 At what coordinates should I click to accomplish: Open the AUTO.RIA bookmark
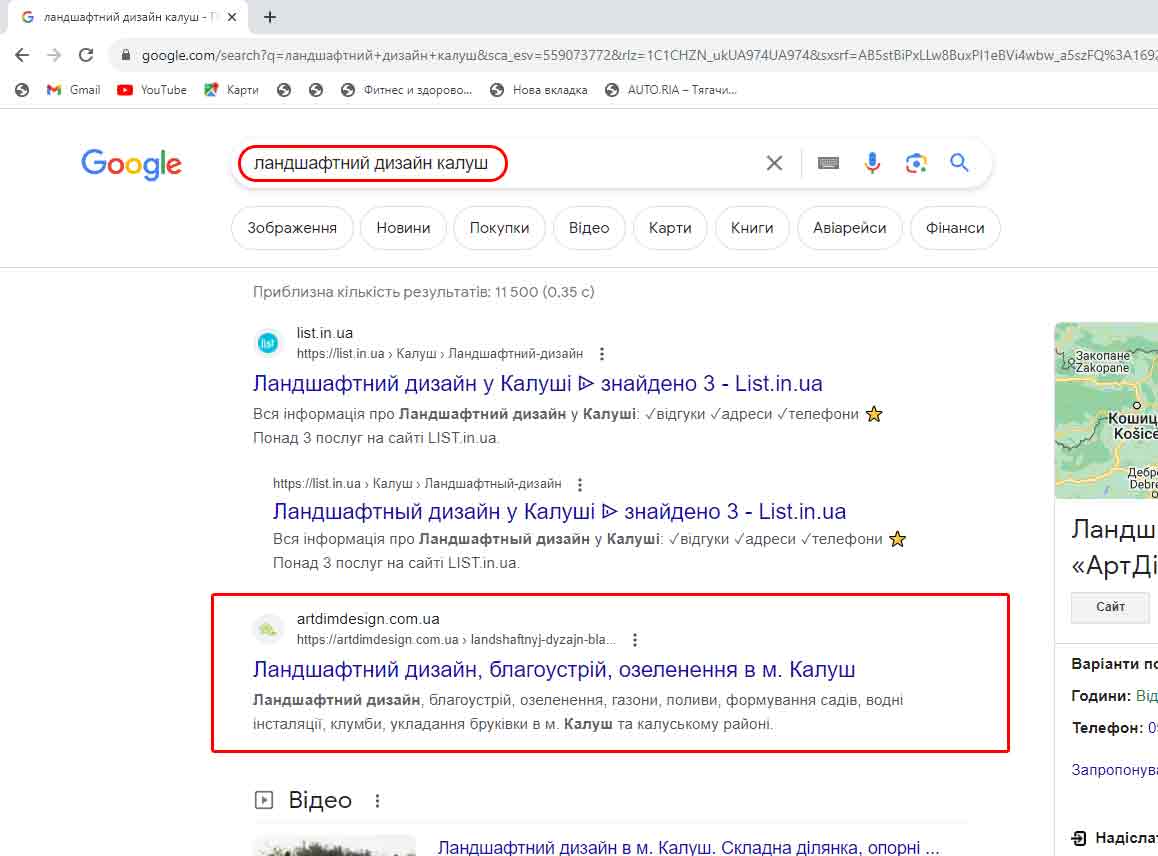coord(671,90)
